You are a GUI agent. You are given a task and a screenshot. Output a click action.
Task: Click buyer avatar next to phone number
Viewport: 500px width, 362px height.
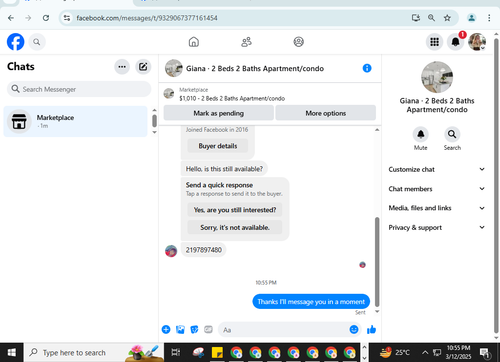[x=171, y=251]
